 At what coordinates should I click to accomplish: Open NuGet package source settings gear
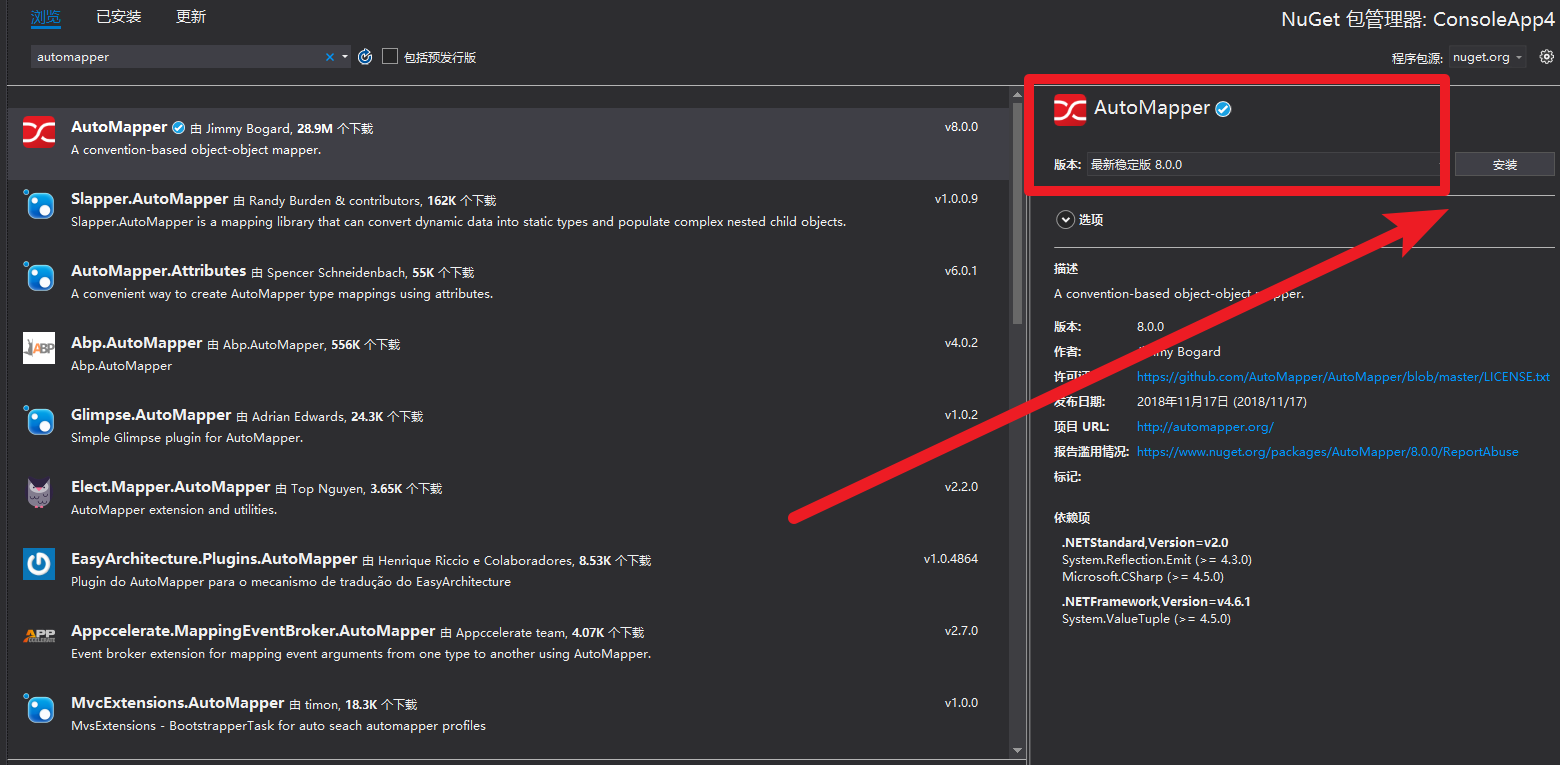coord(1545,57)
